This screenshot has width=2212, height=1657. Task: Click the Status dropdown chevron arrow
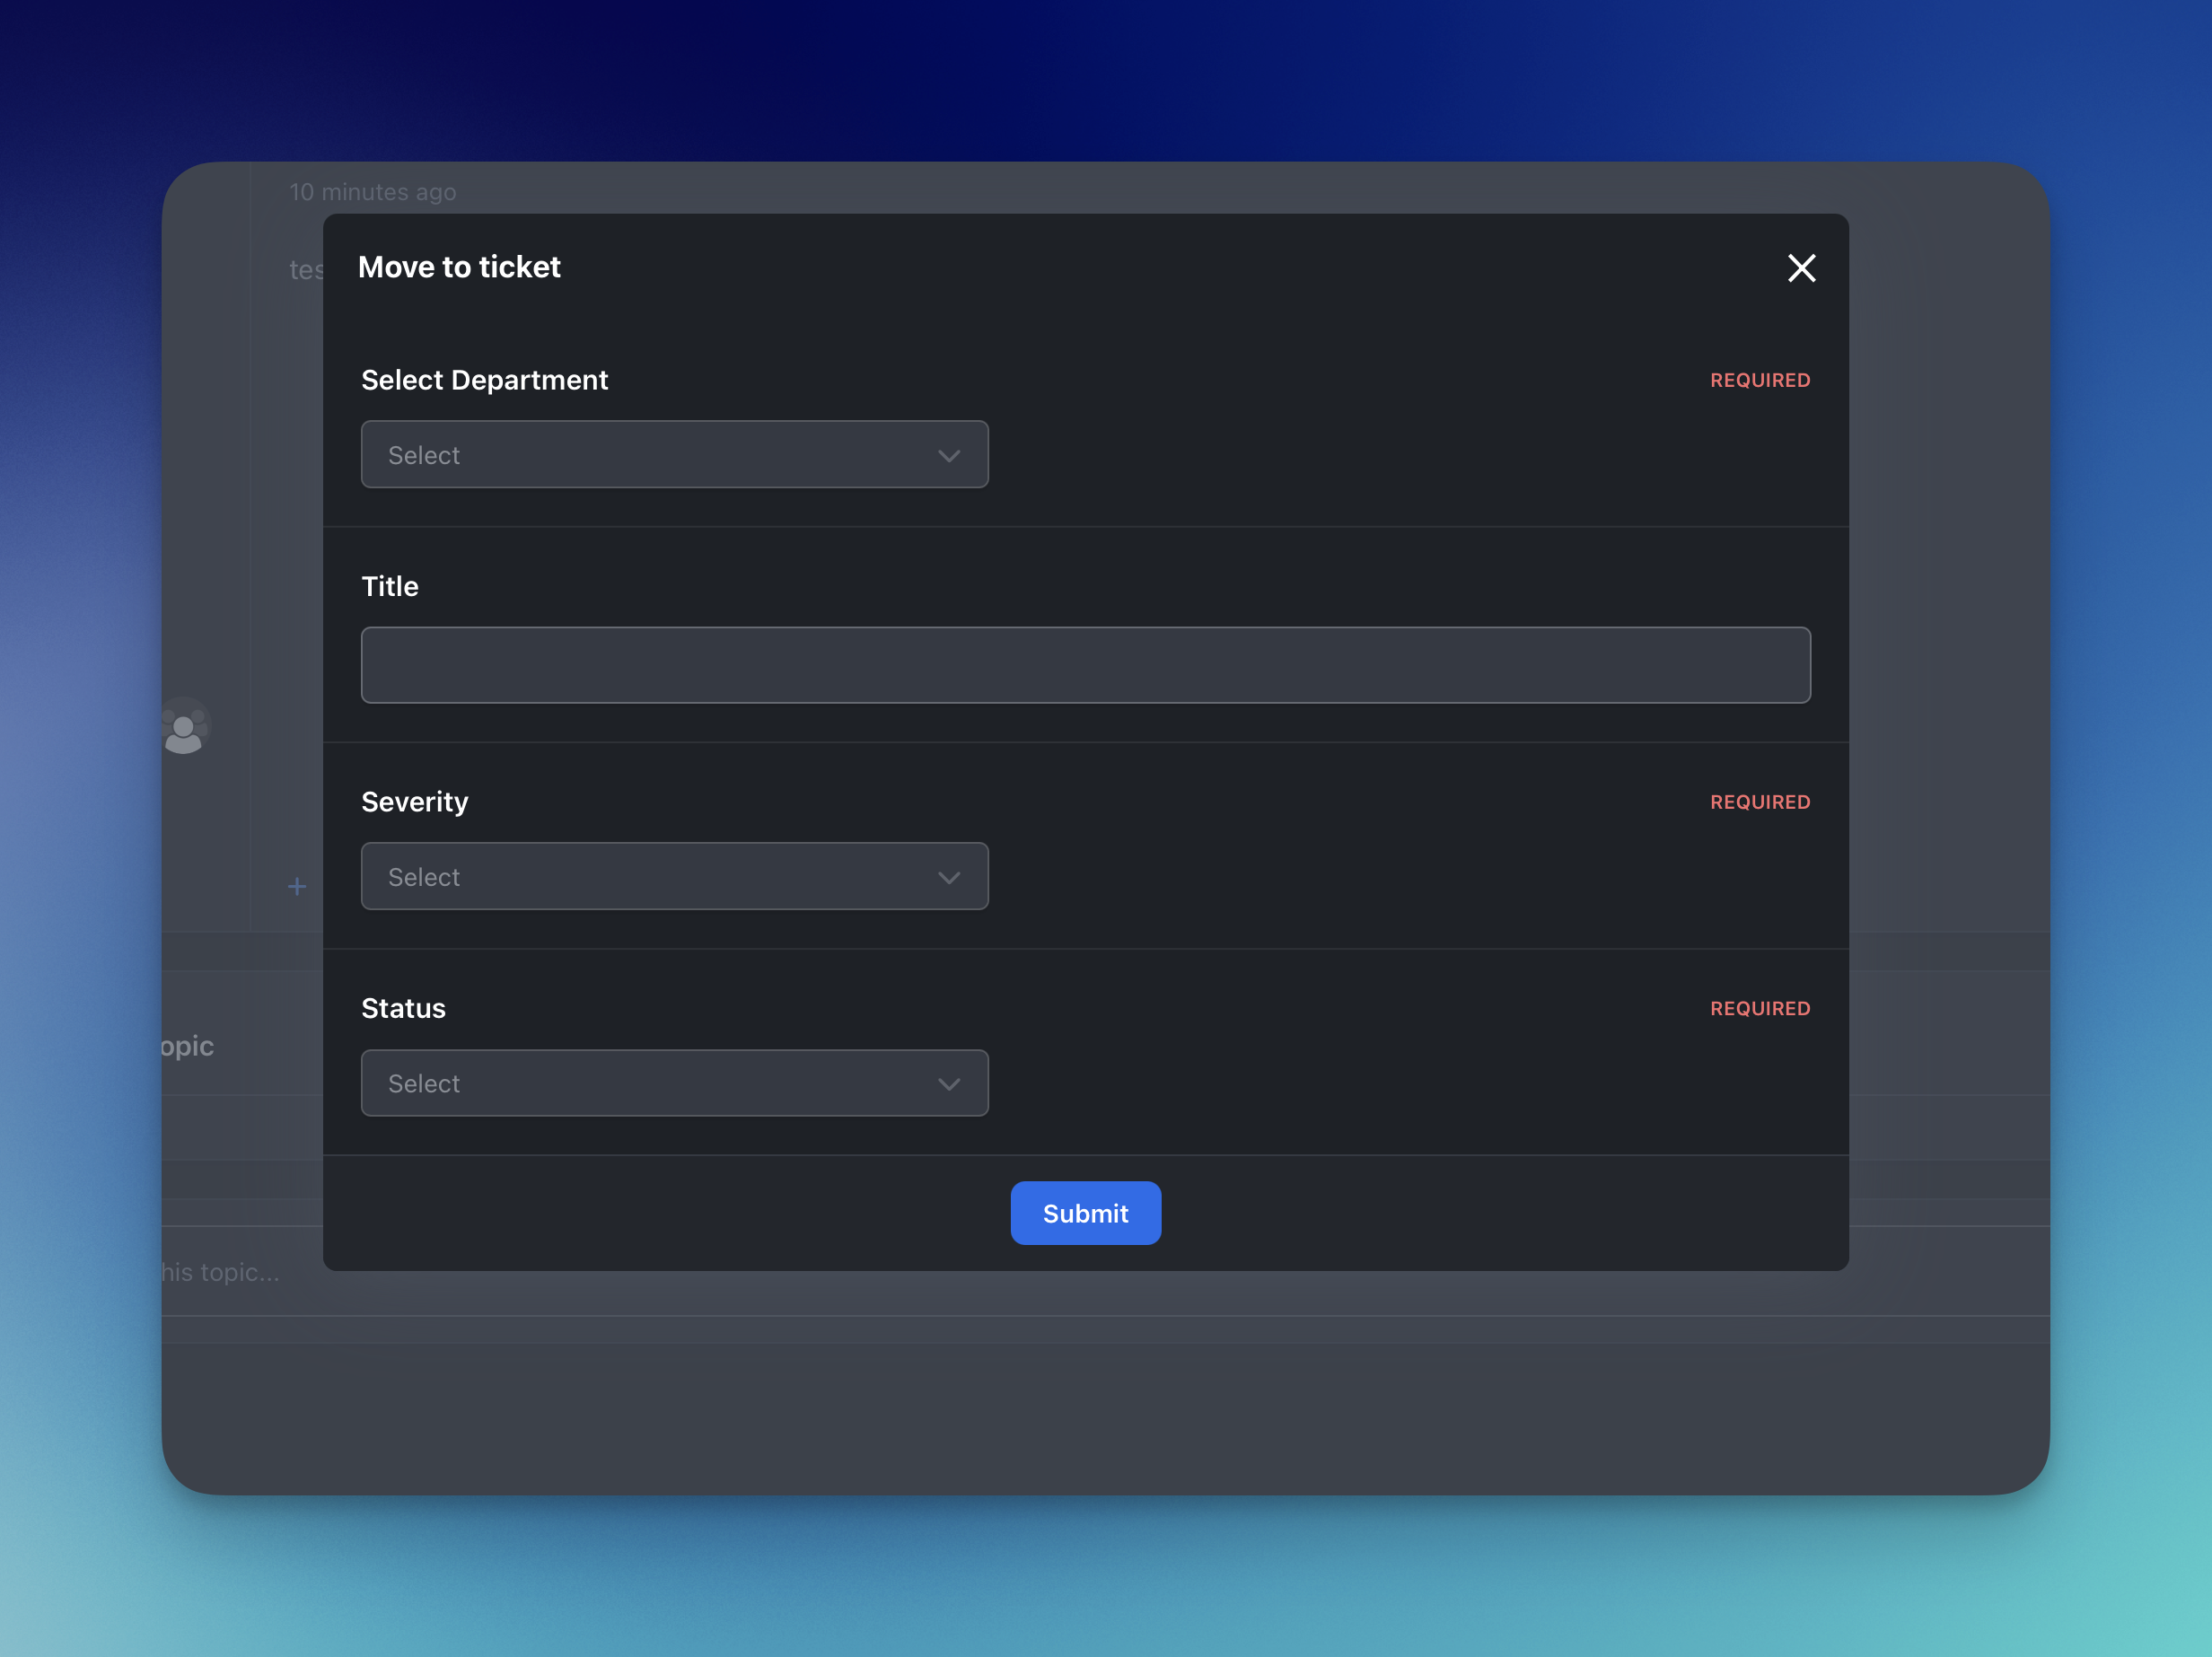click(x=948, y=1084)
